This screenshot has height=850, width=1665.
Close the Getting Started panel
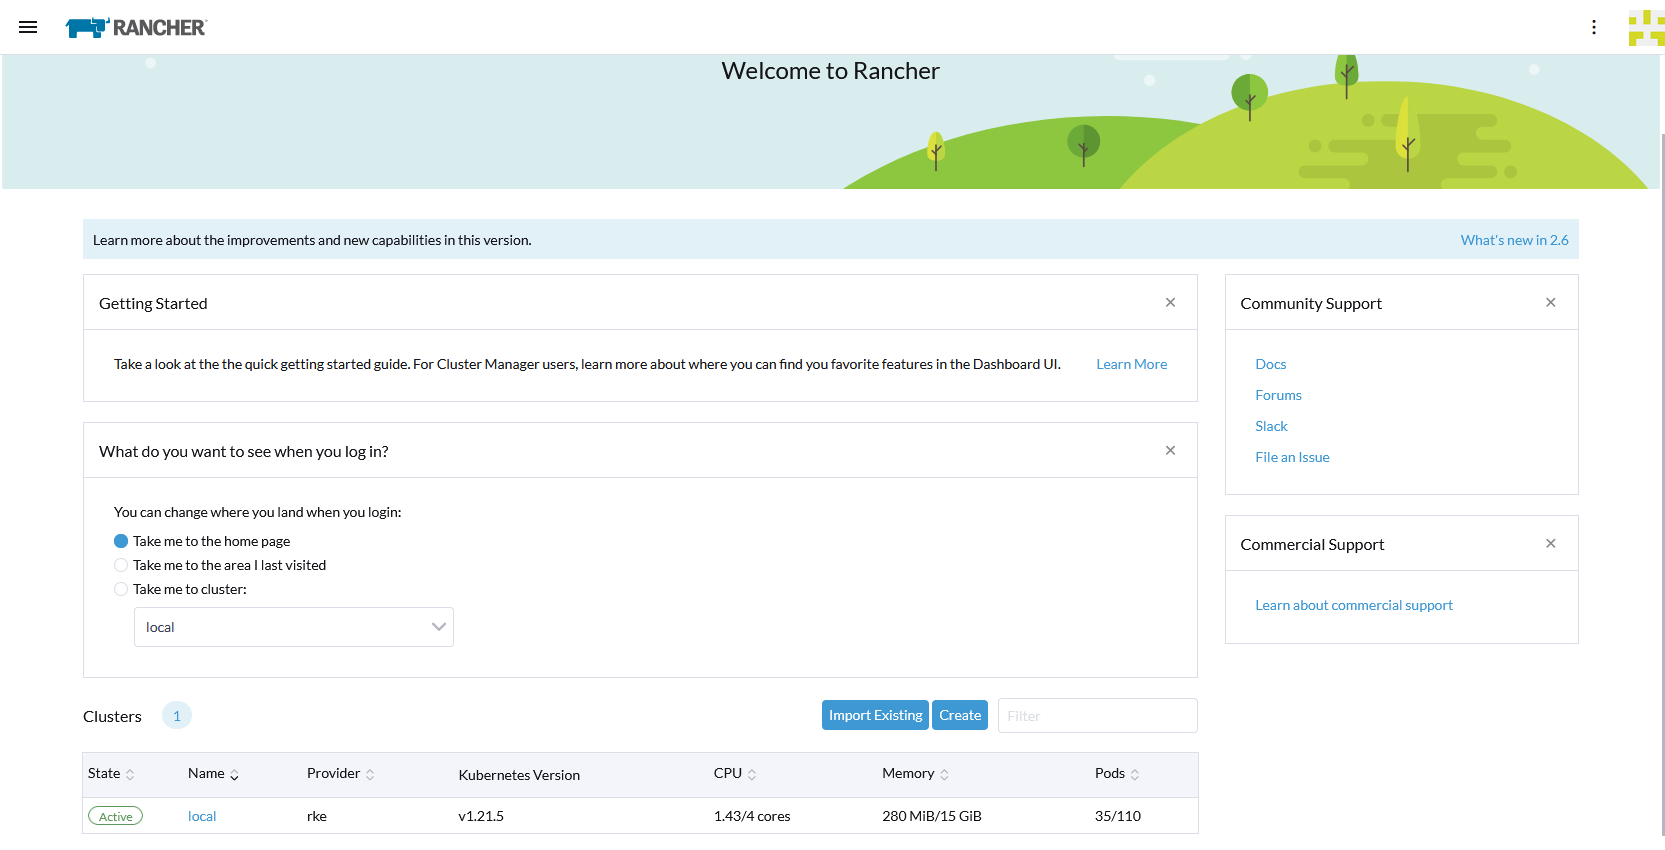coord(1170,302)
